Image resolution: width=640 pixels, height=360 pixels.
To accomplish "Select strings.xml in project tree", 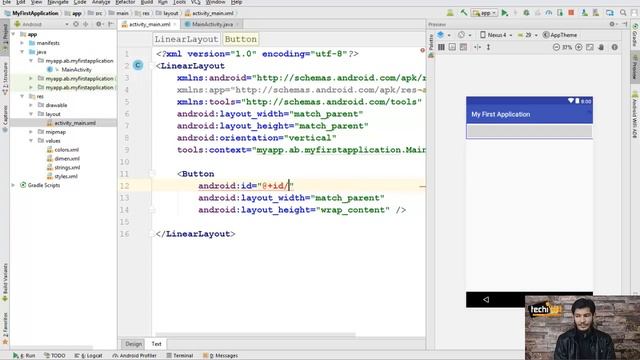I will tap(67, 167).
